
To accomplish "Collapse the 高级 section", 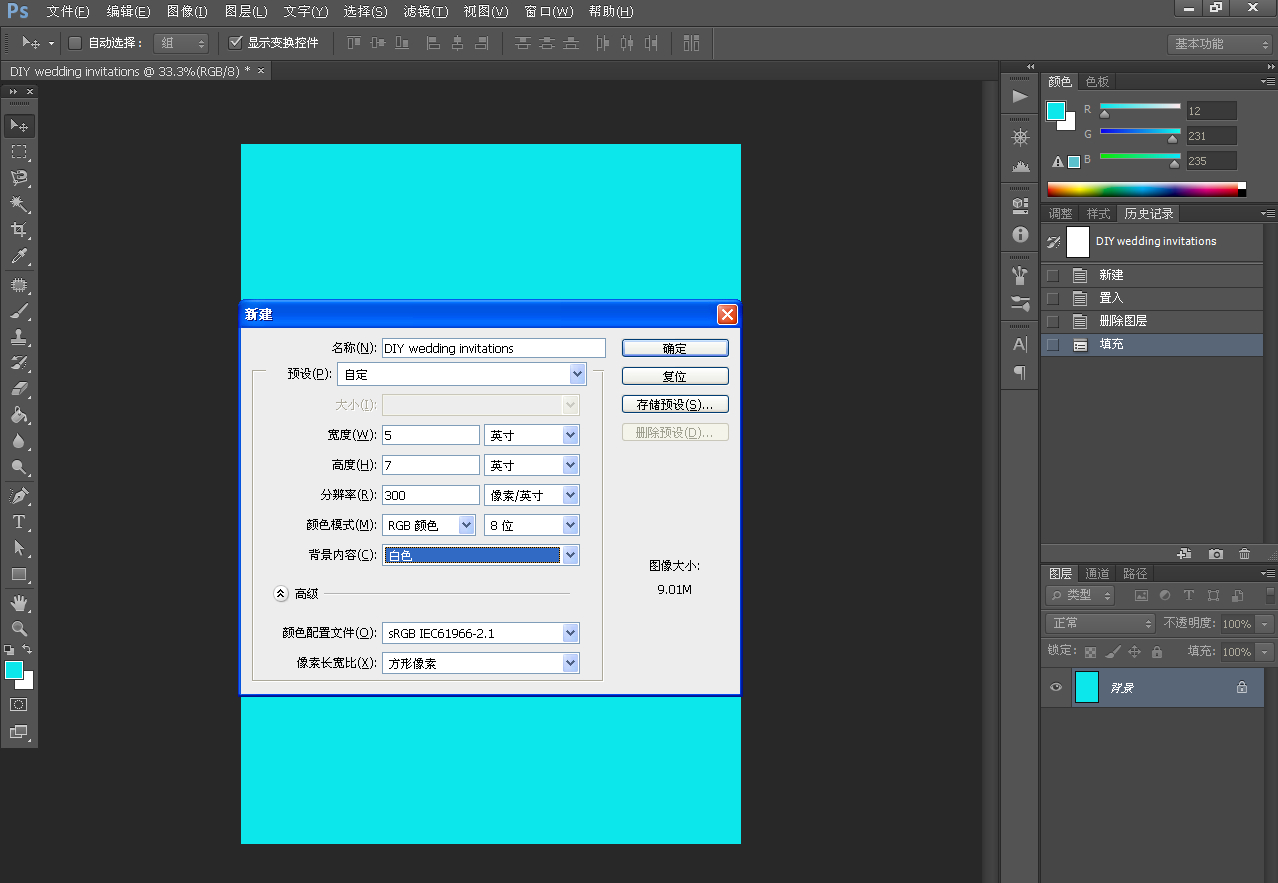I will point(281,593).
